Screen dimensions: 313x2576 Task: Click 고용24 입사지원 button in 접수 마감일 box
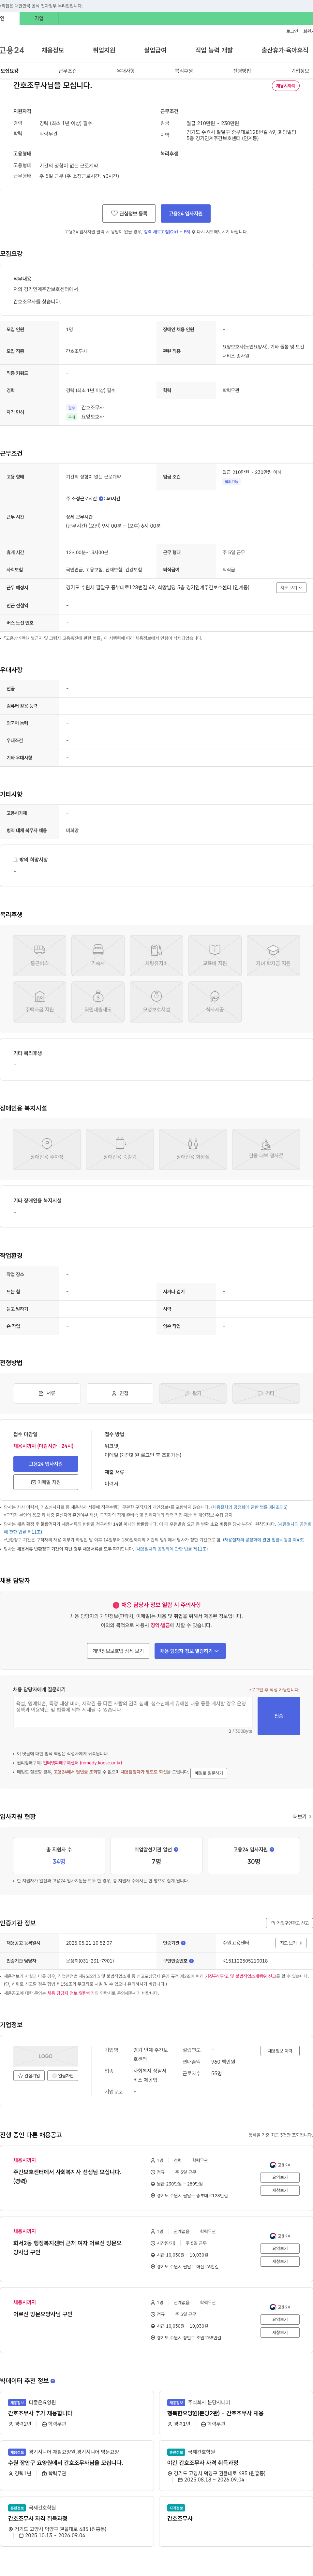coord(46,1464)
